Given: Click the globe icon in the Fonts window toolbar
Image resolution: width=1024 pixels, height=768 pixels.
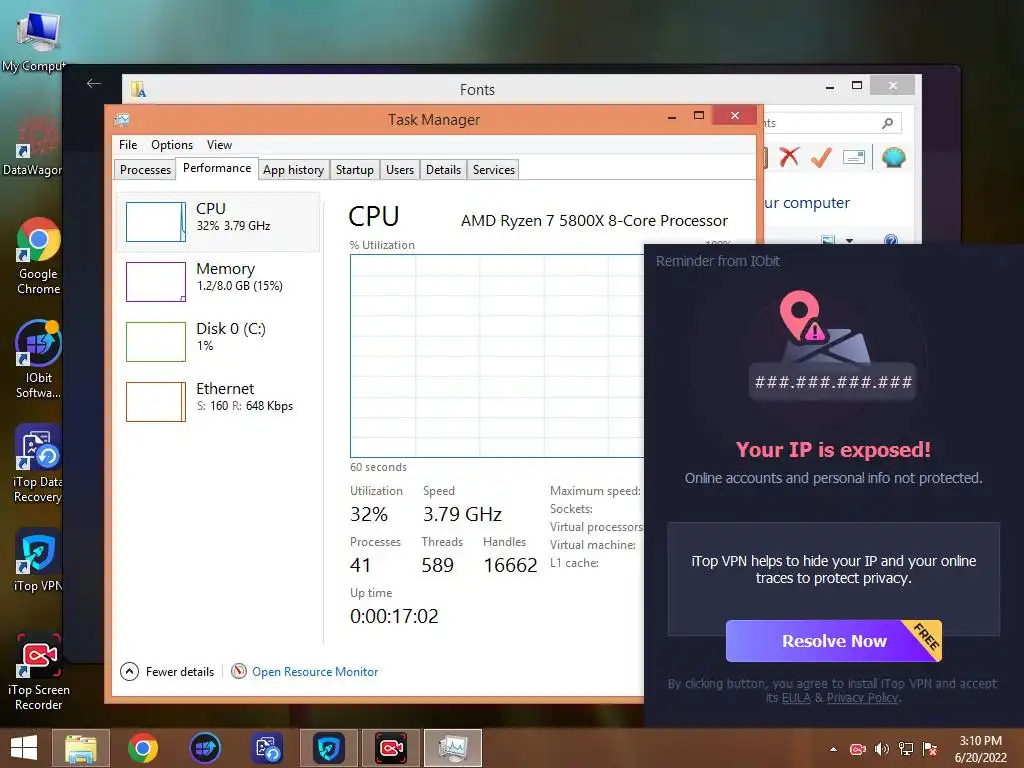Looking at the screenshot, I should 893,157.
